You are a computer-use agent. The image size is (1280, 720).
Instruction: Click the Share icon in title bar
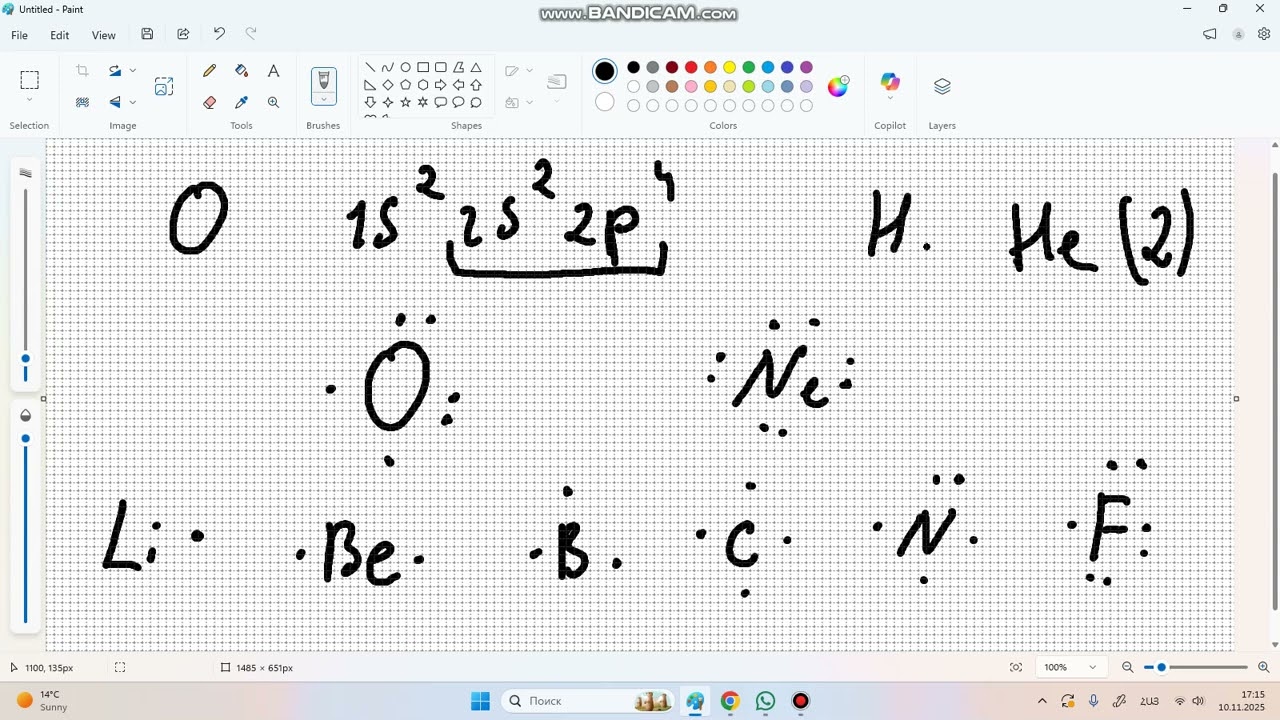(x=183, y=34)
